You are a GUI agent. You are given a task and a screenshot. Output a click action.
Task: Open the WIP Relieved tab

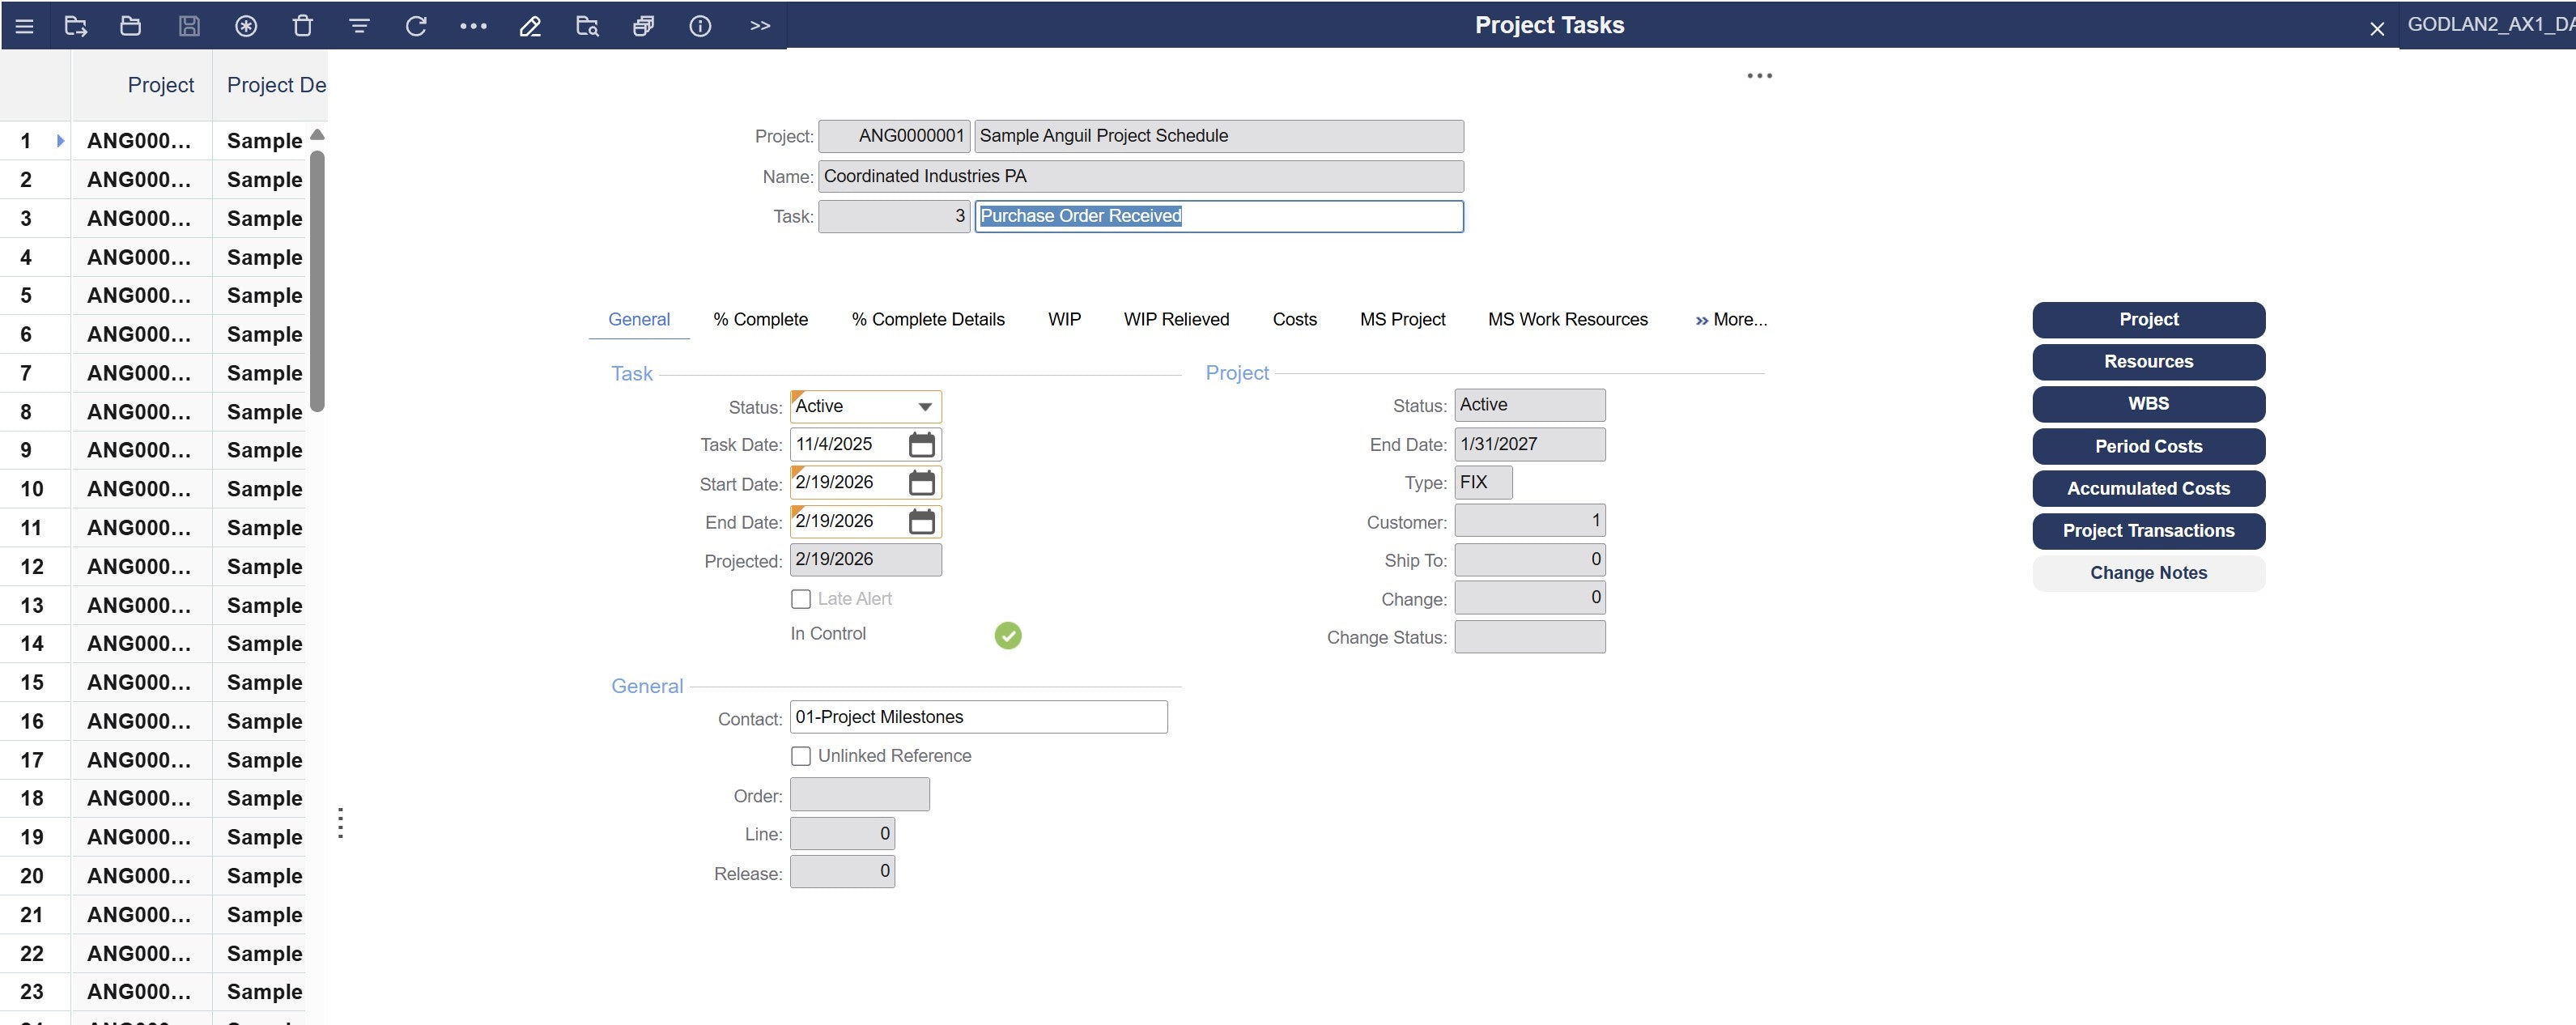(x=1176, y=320)
